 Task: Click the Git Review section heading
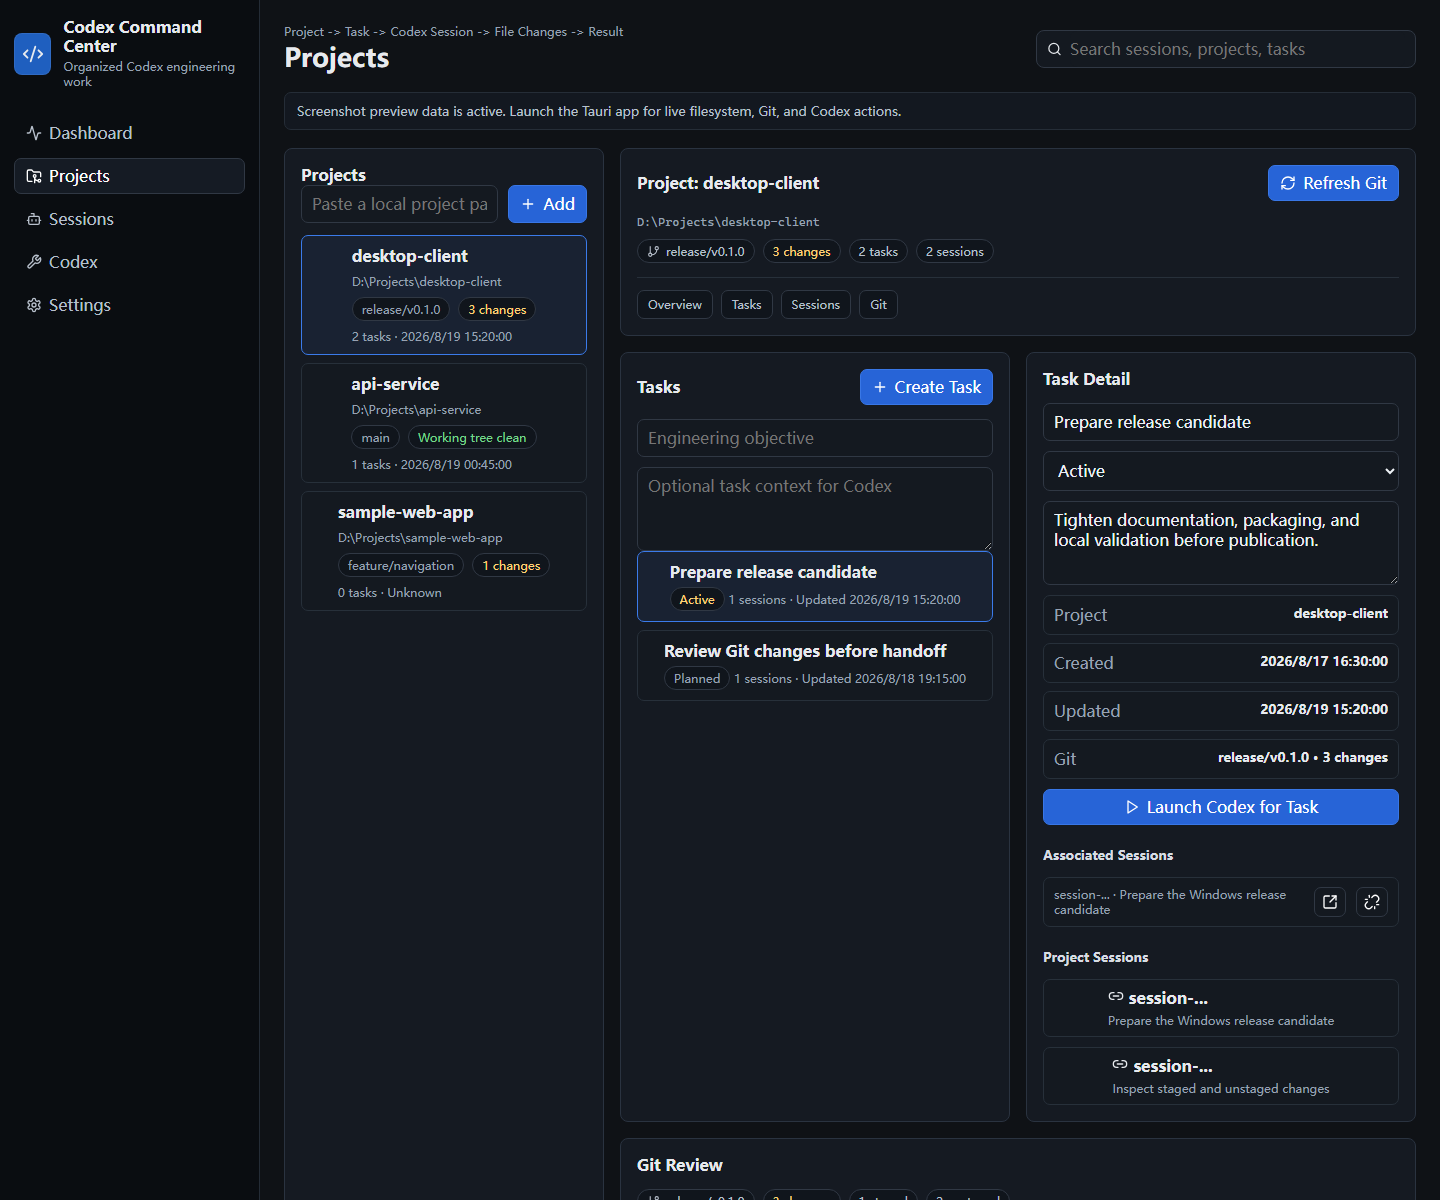click(679, 1165)
